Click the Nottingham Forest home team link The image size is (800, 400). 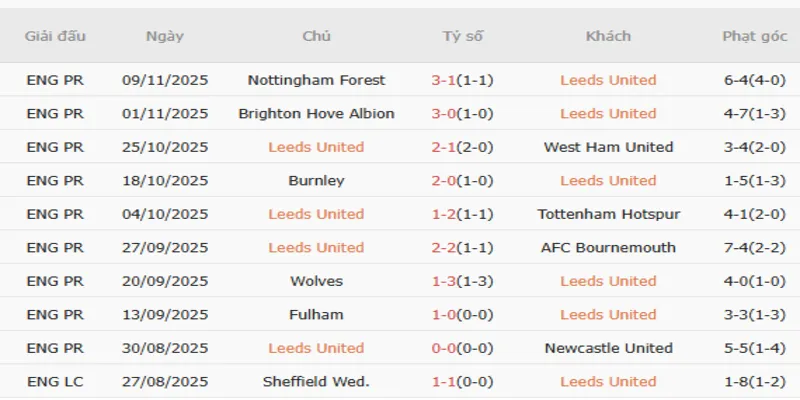pos(316,80)
